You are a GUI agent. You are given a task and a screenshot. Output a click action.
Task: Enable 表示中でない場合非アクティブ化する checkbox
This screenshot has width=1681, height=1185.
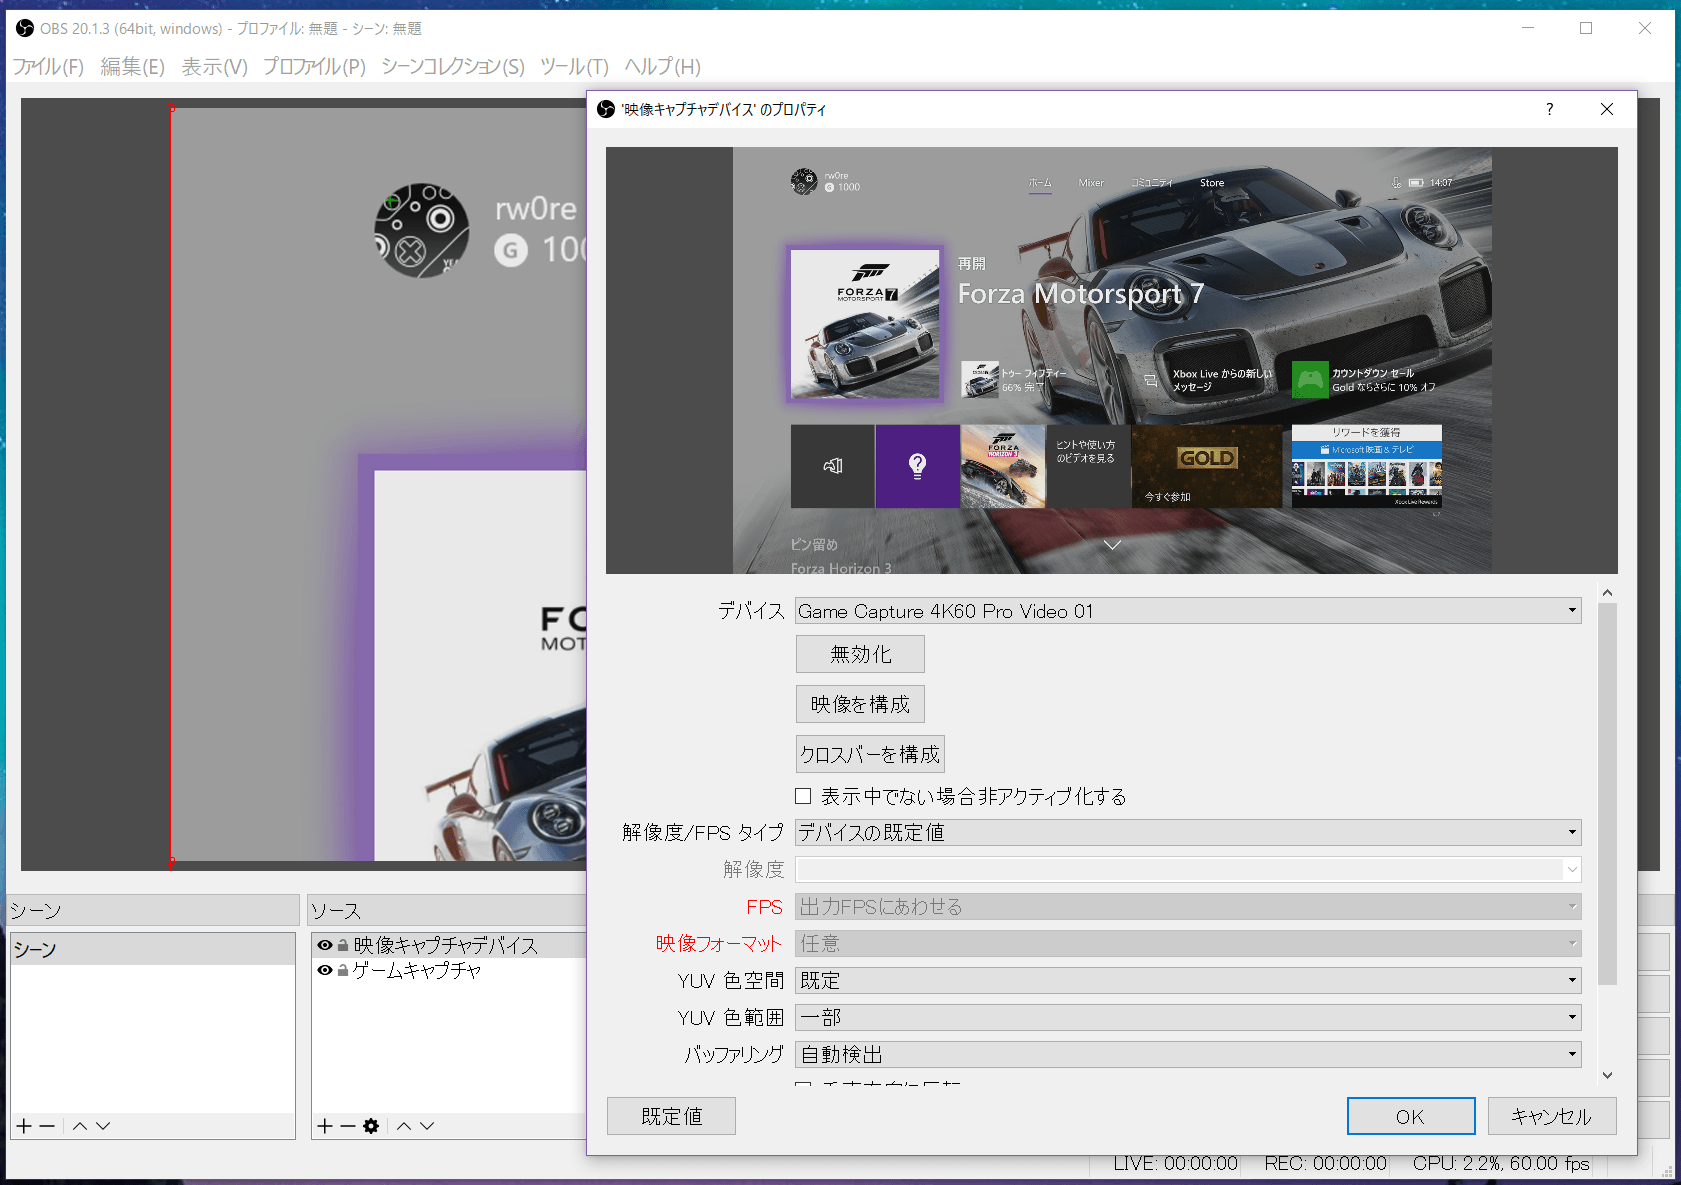coord(803,796)
